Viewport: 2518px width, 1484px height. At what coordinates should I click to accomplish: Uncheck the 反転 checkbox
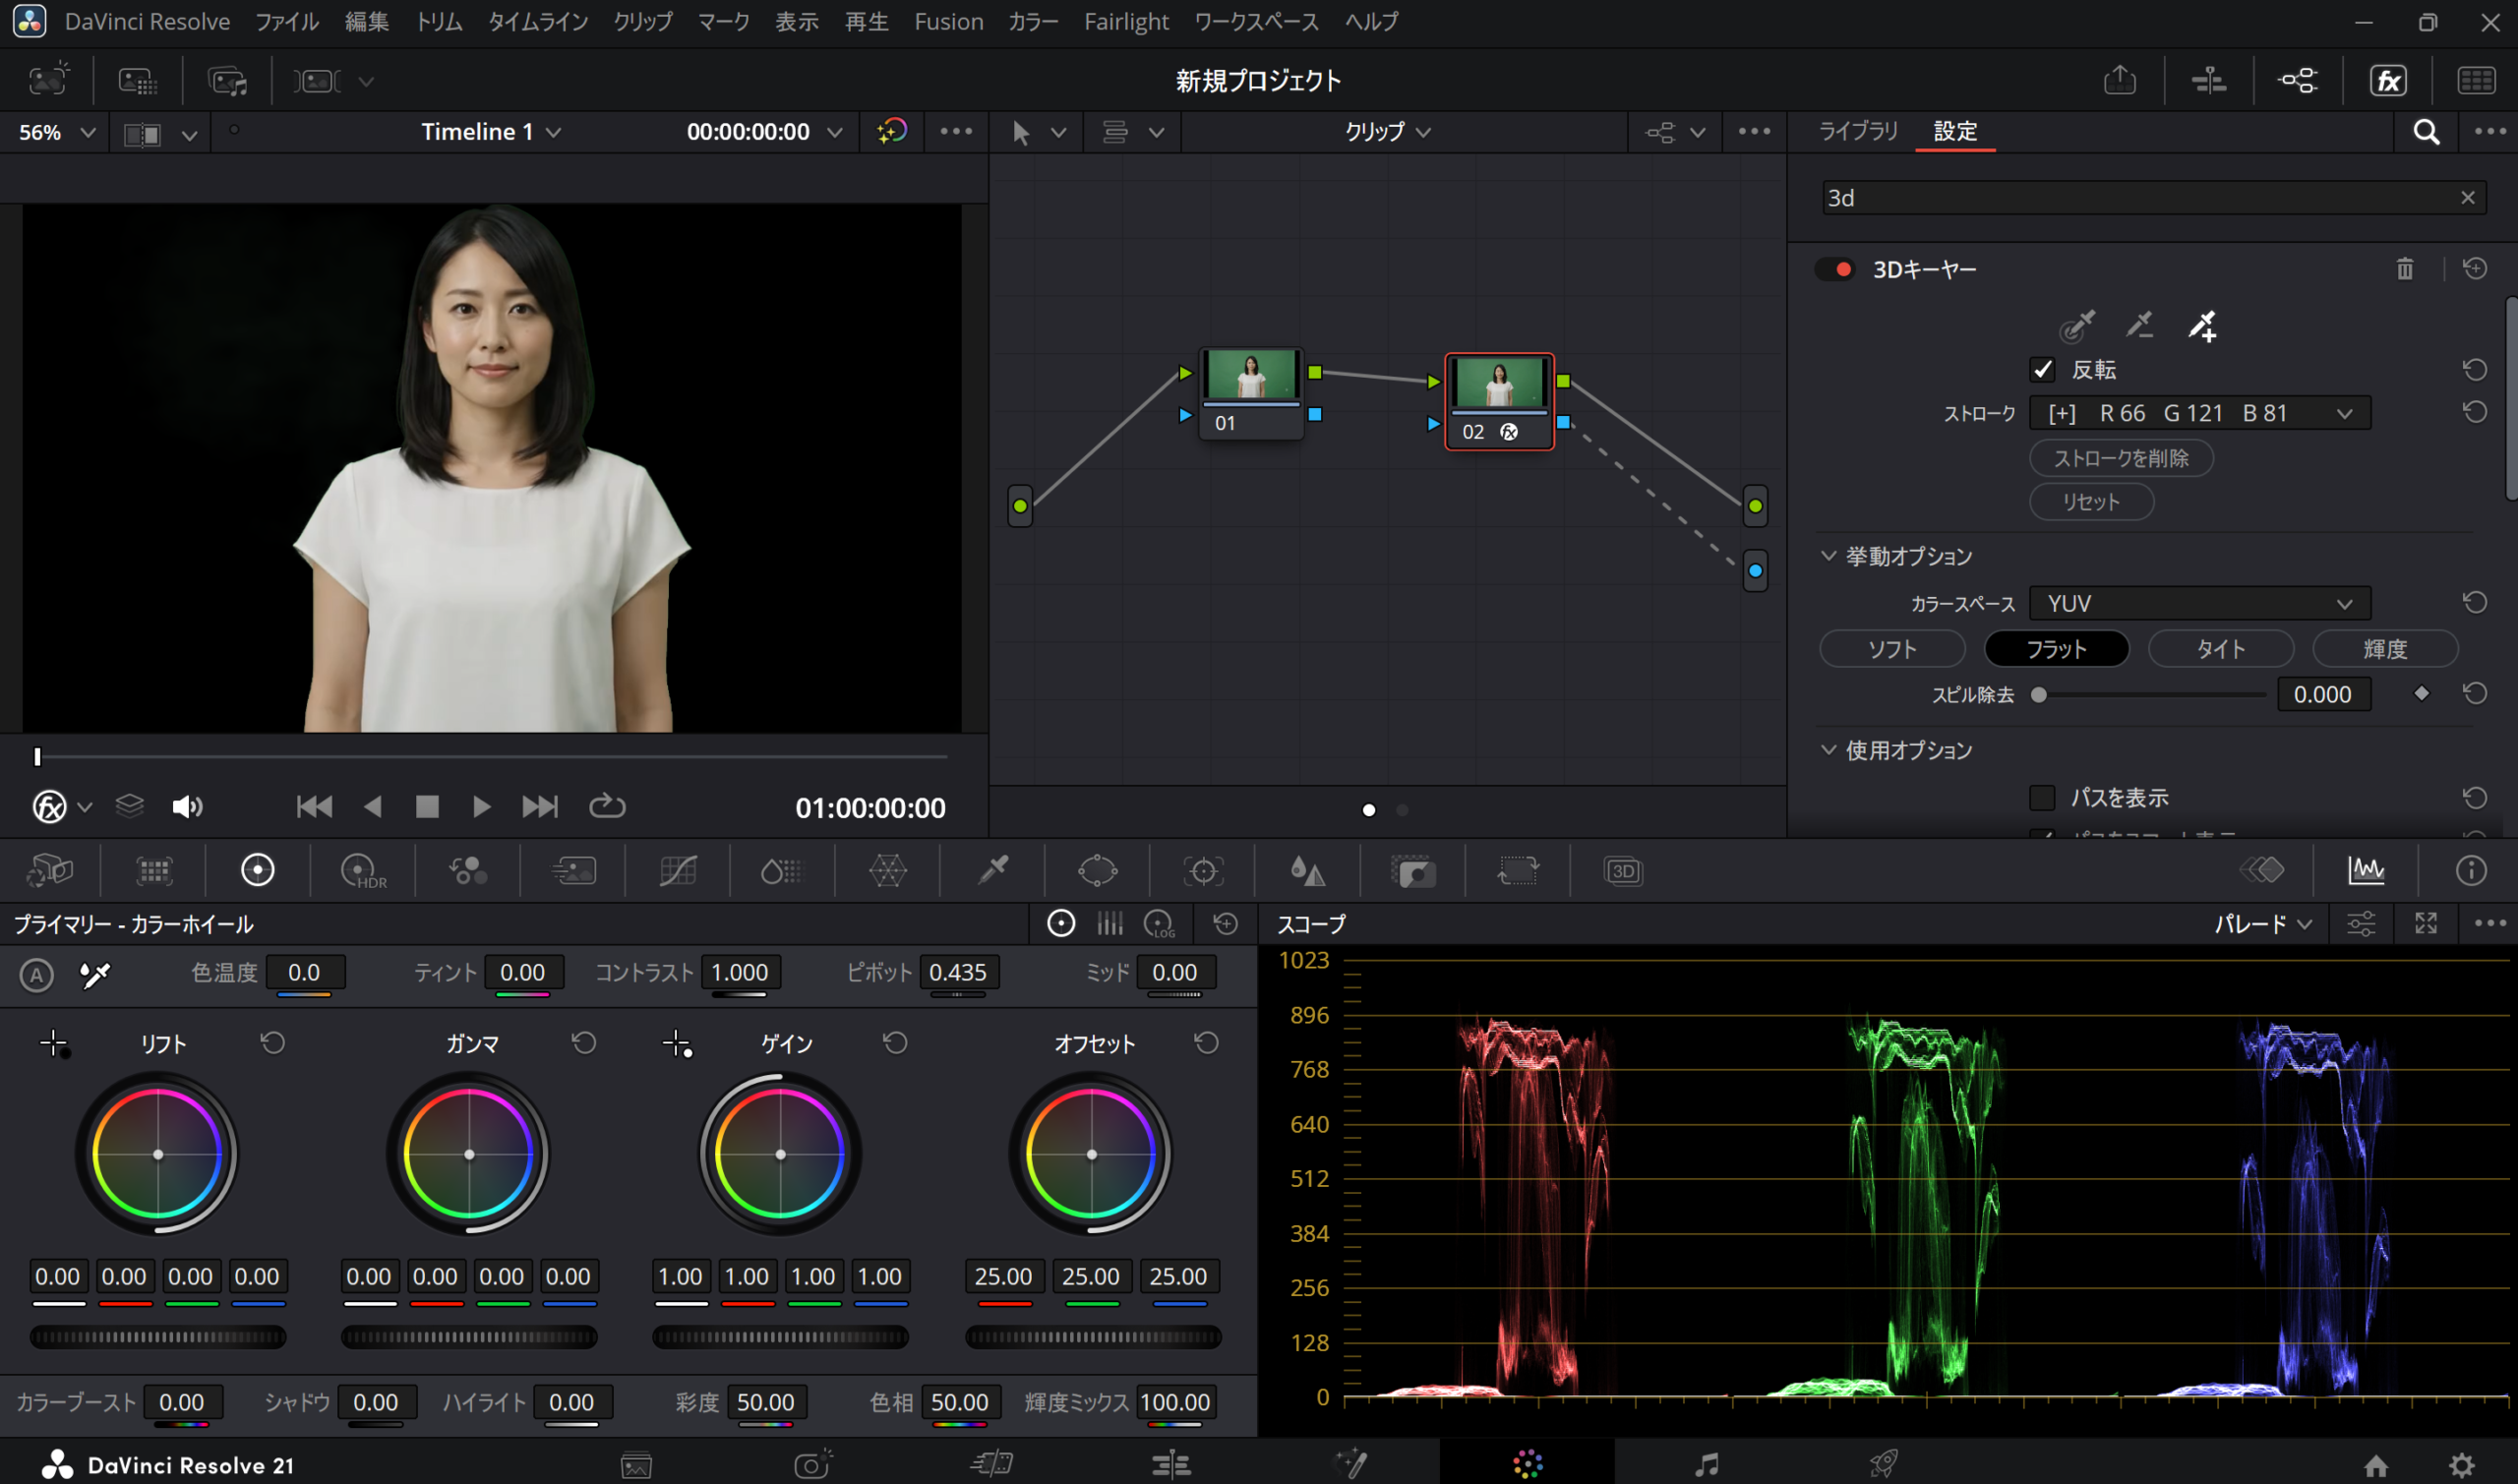[x=2042, y=370]
